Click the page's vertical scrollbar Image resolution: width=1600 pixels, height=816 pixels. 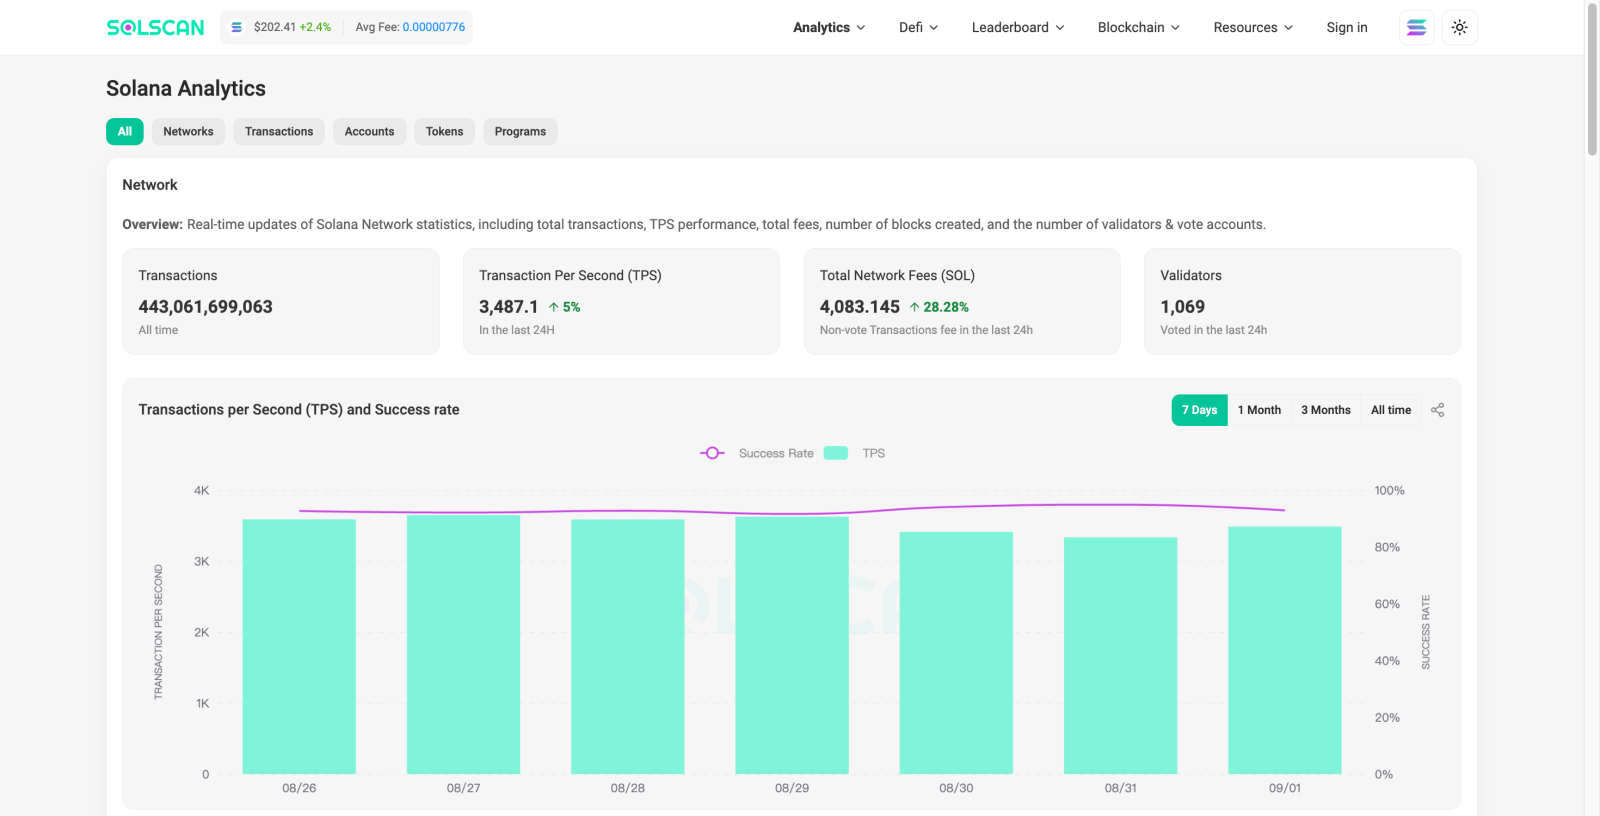[1592, 80]
